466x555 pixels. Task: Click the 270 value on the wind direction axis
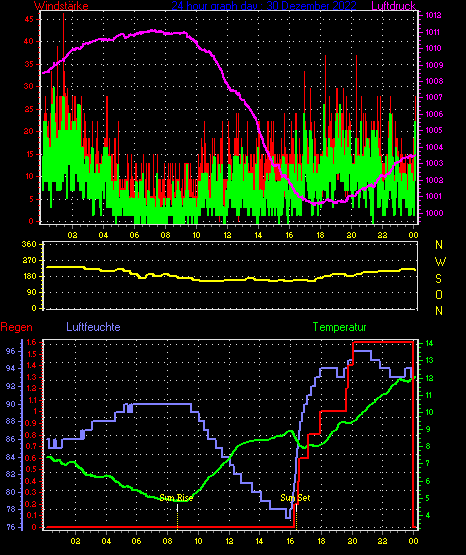(x=29, y=260)
